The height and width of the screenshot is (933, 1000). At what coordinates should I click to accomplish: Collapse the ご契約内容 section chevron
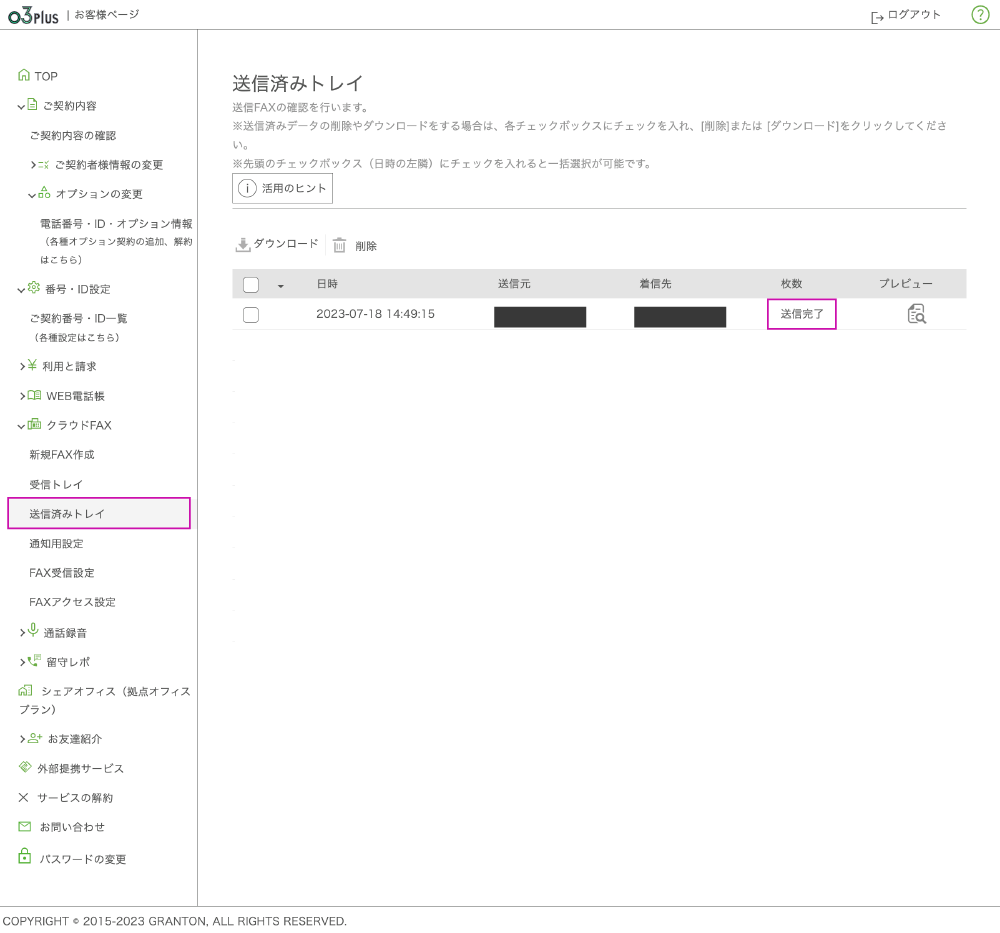click(x=22, y=107)
